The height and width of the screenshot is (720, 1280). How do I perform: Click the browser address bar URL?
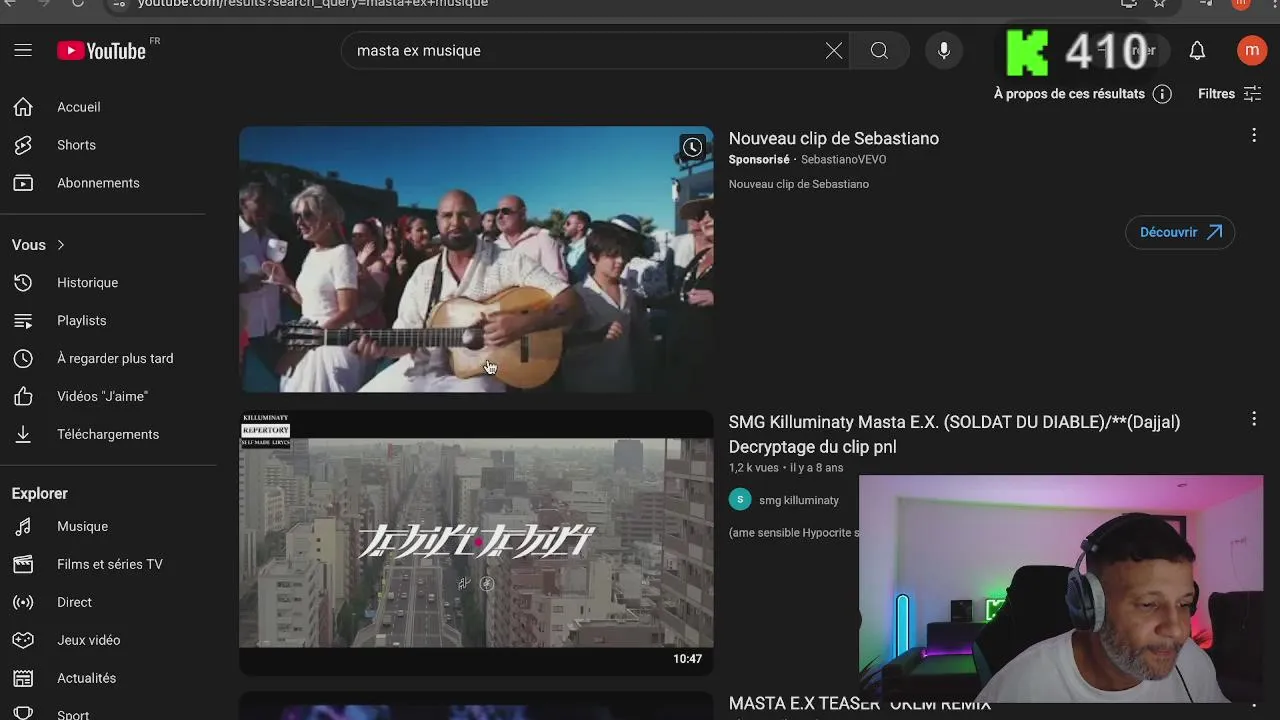coord(313,3)
